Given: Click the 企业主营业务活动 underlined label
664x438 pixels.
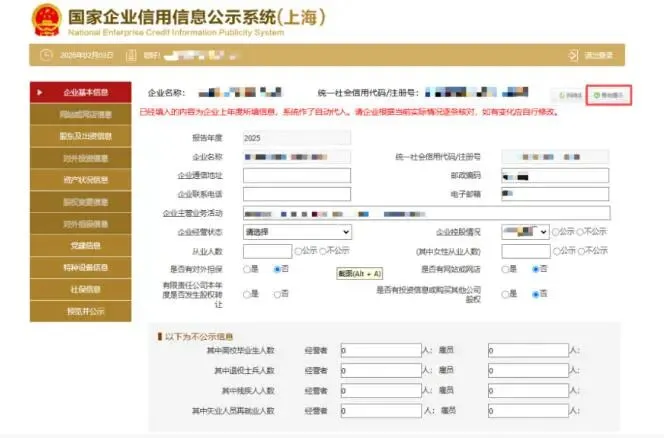Looking at the screenshot, I should [x=193, y=213].
